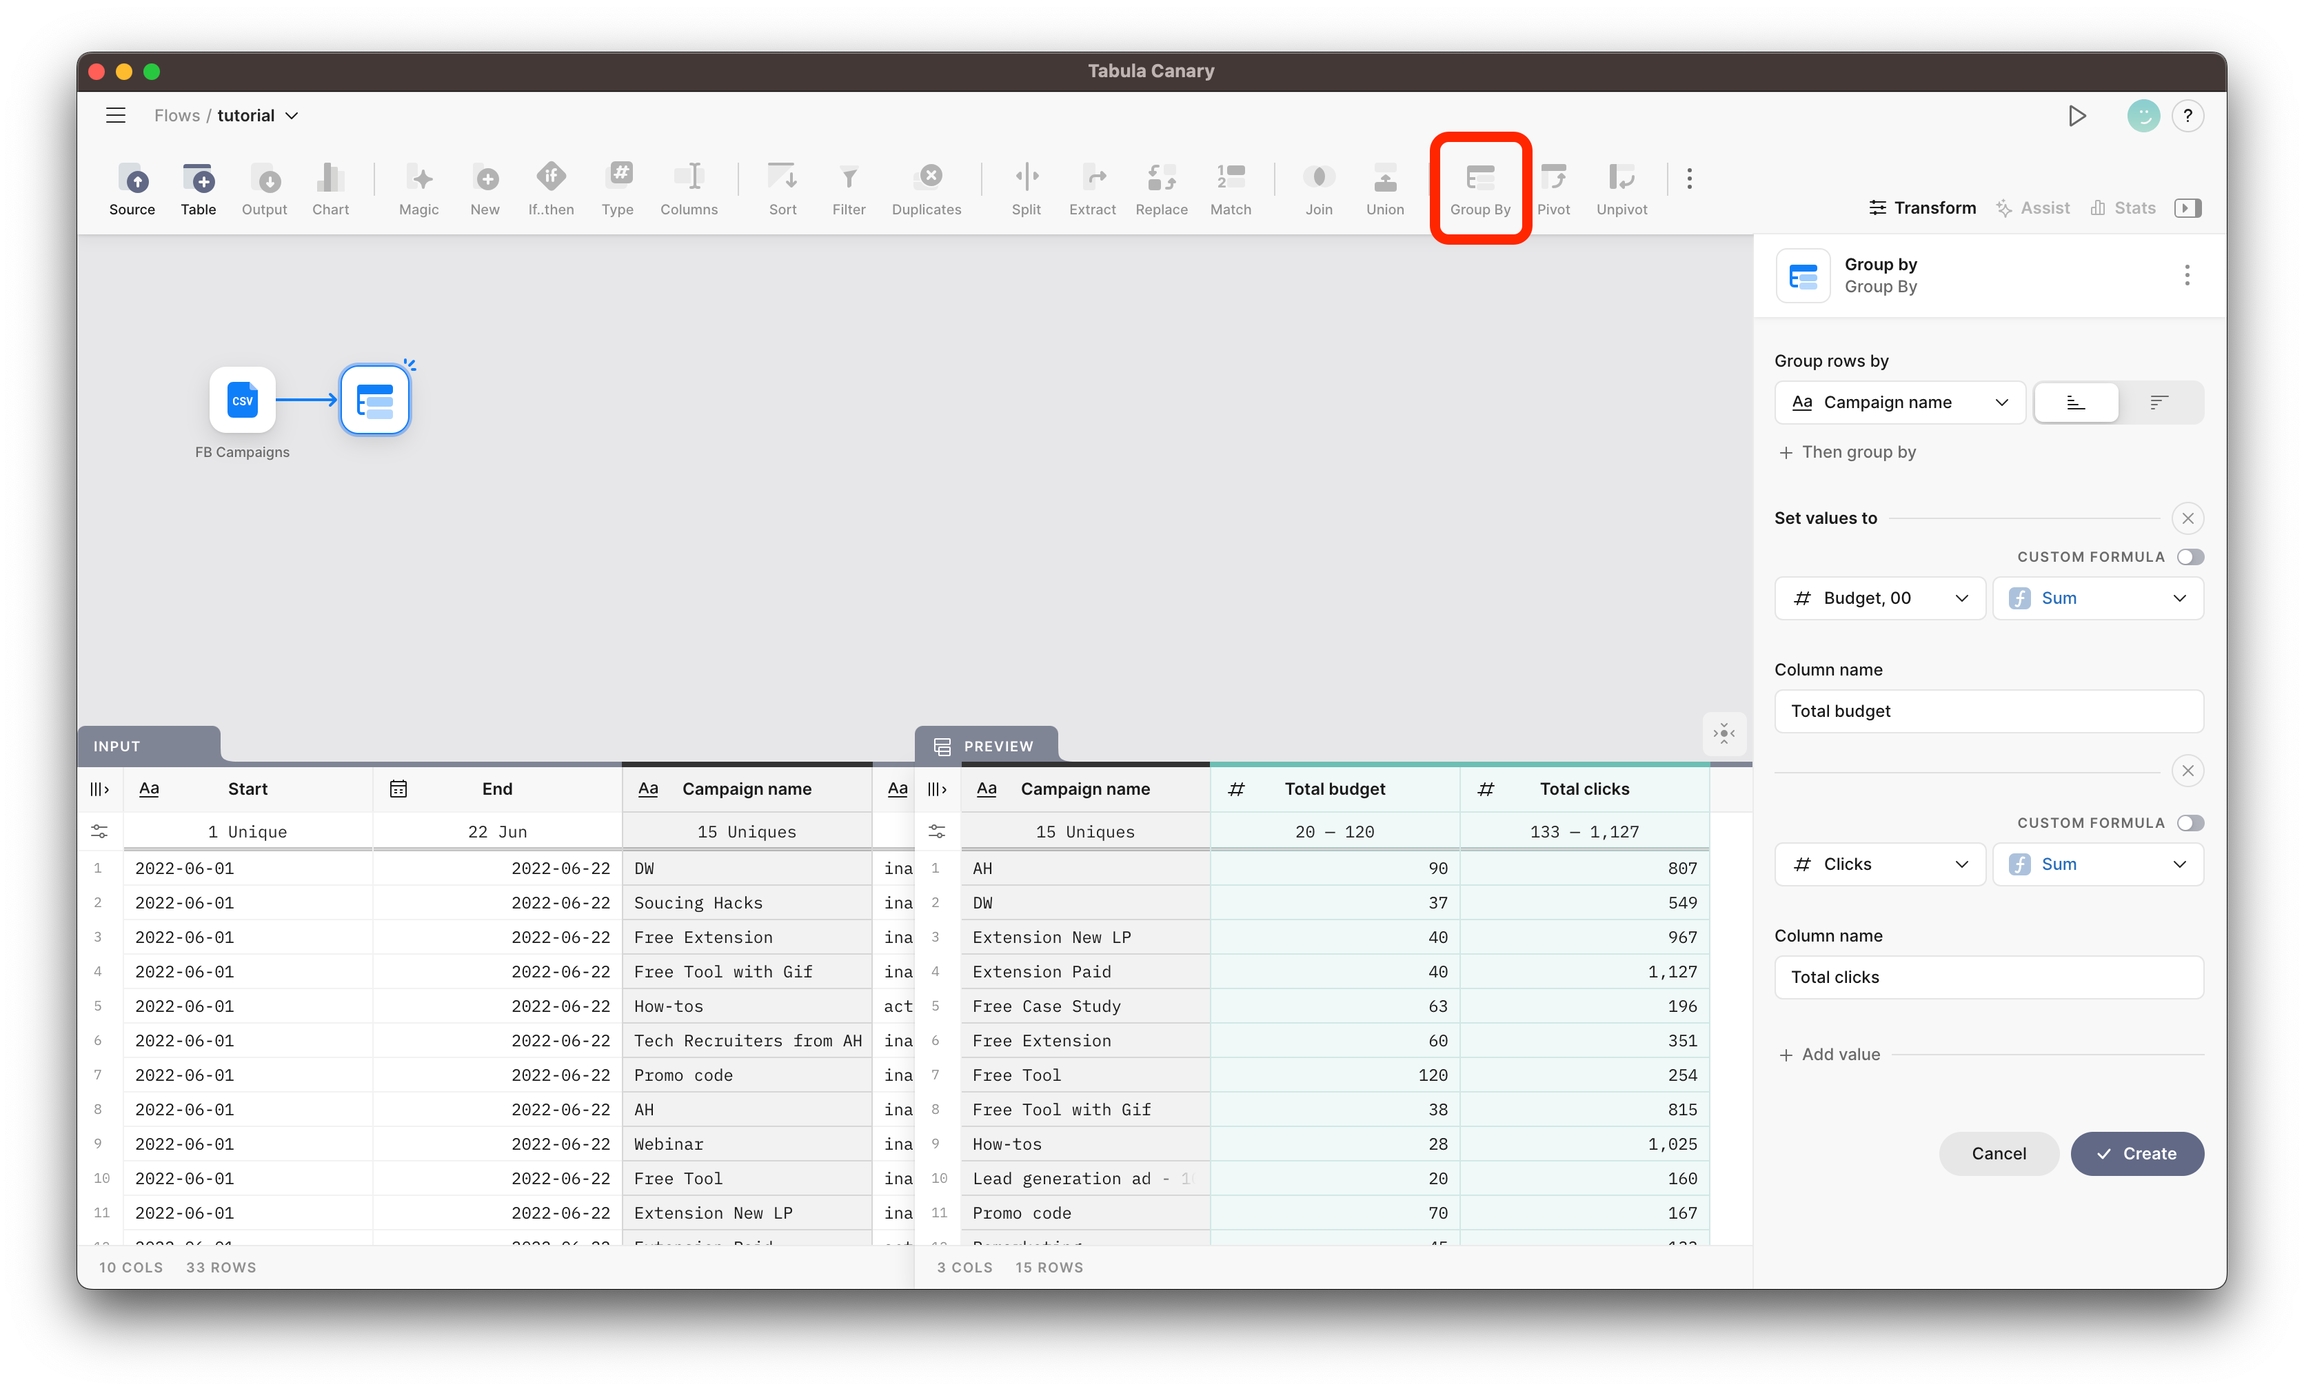Open the Campaign name grouping dropdown
The width and height of the screenshot is (2304, 1391).
tap(1899, 402)
